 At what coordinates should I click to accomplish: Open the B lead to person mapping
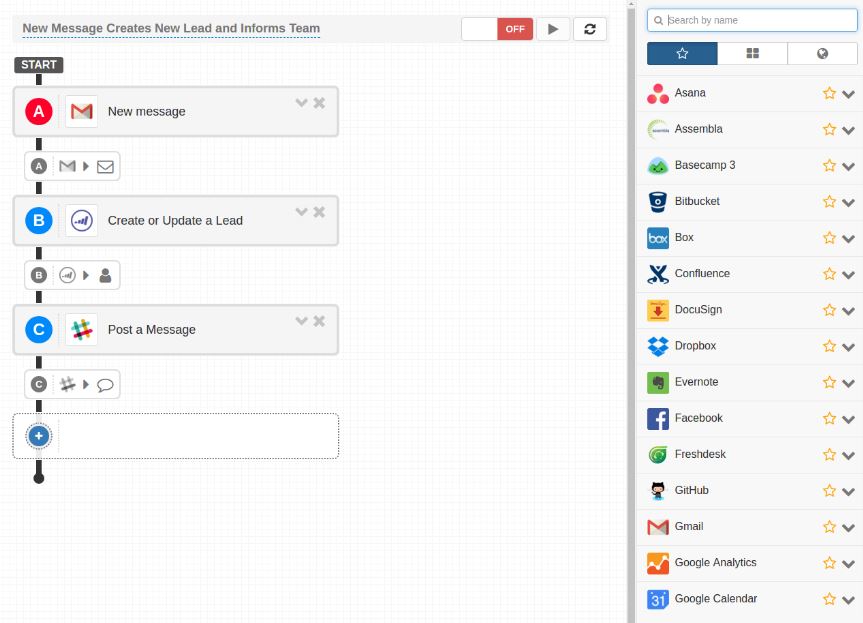72,275
